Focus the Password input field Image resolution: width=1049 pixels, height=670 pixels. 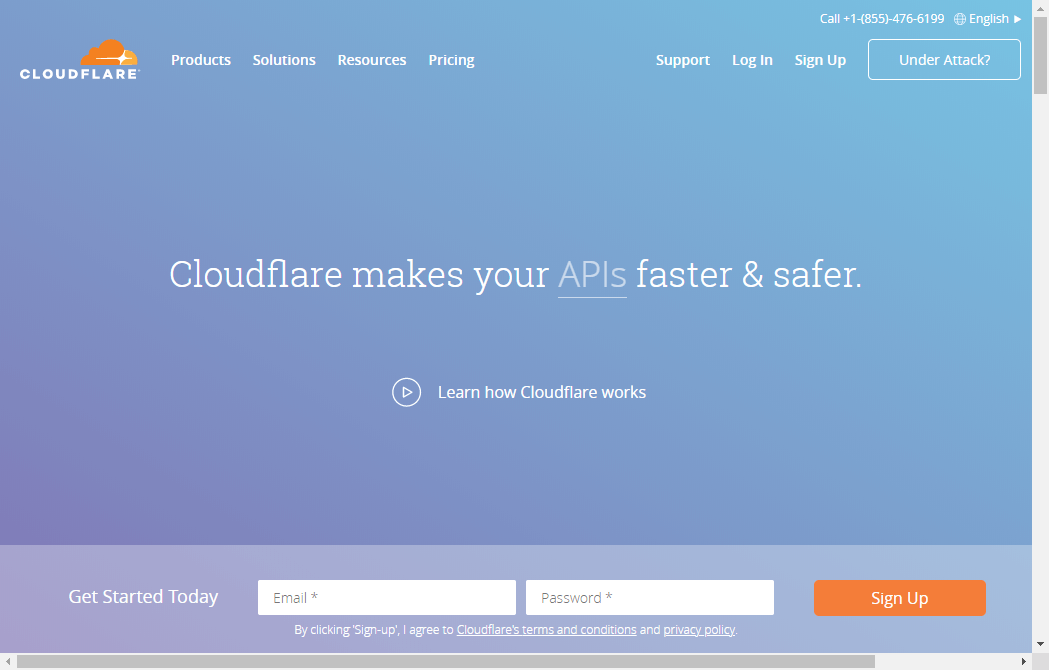[650, 598]
